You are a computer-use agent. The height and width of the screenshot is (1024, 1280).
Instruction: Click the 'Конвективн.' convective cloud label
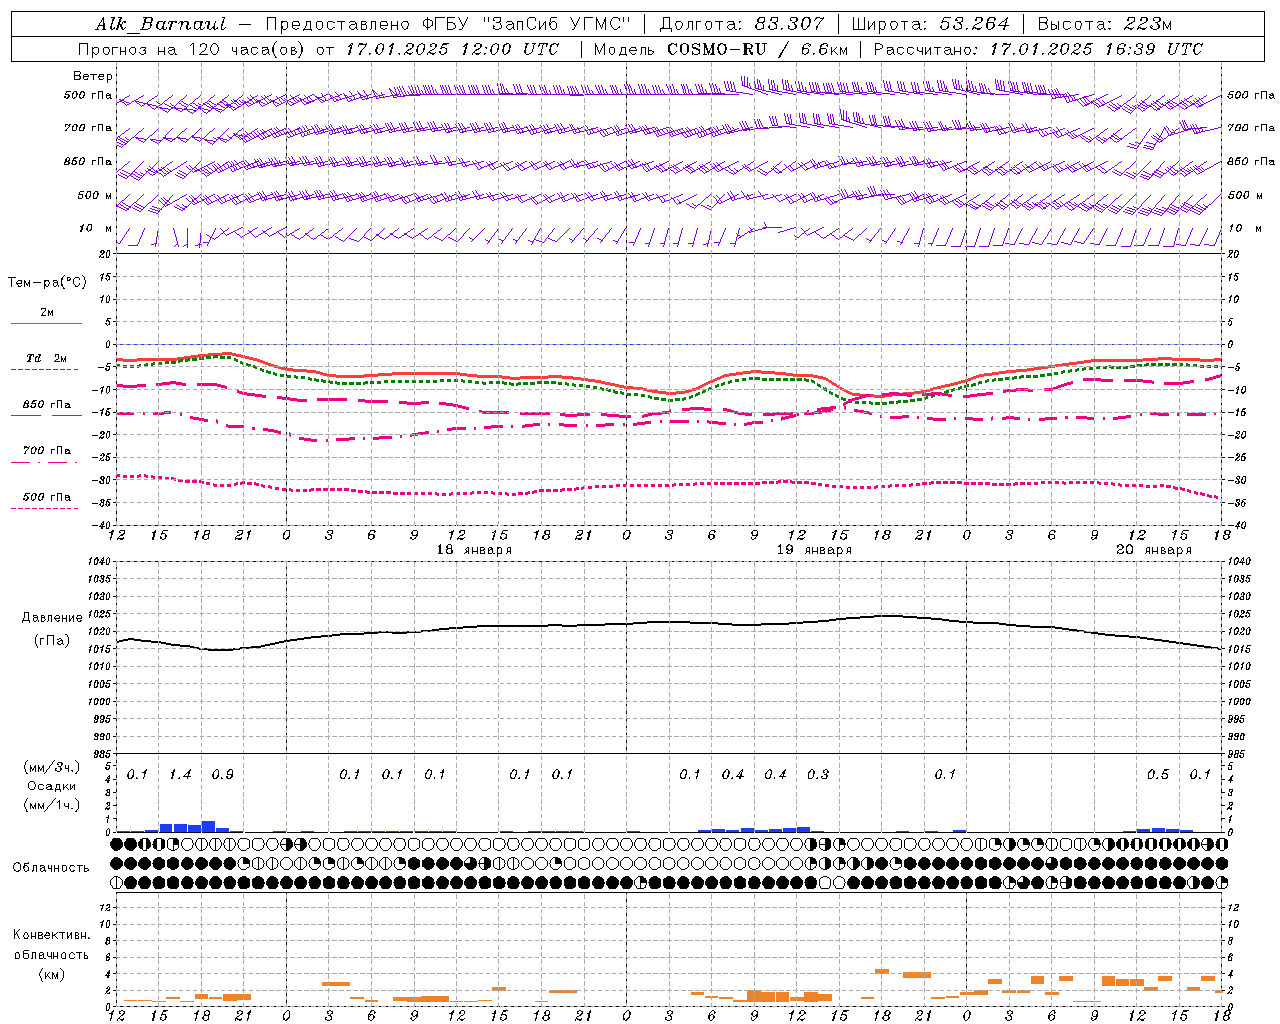51,935
